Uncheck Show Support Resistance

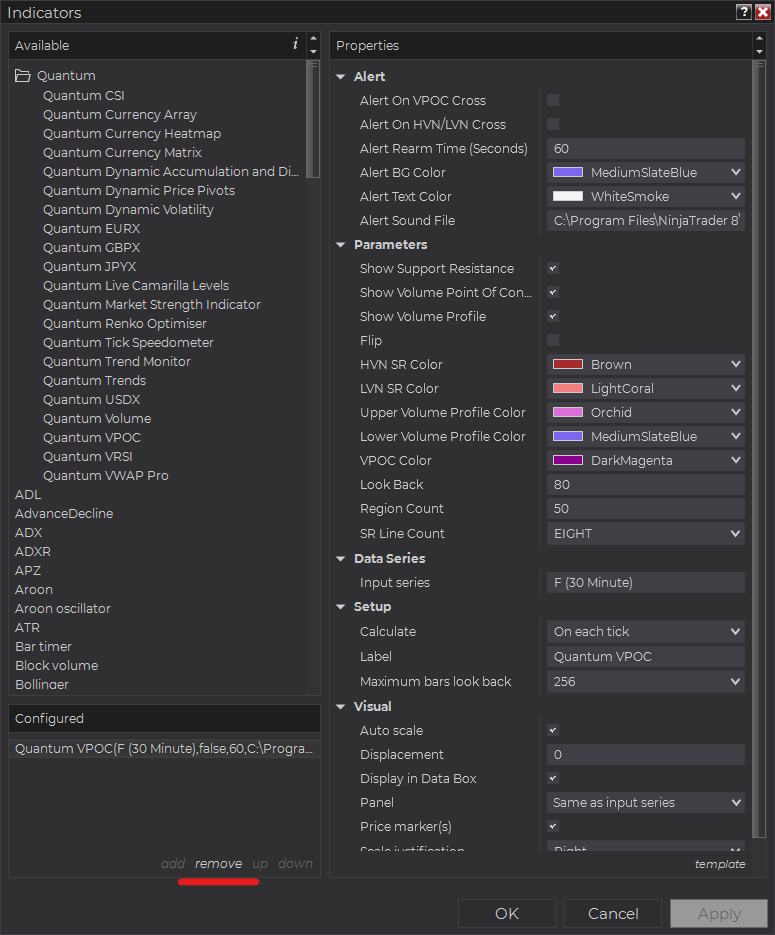point(553,268)
